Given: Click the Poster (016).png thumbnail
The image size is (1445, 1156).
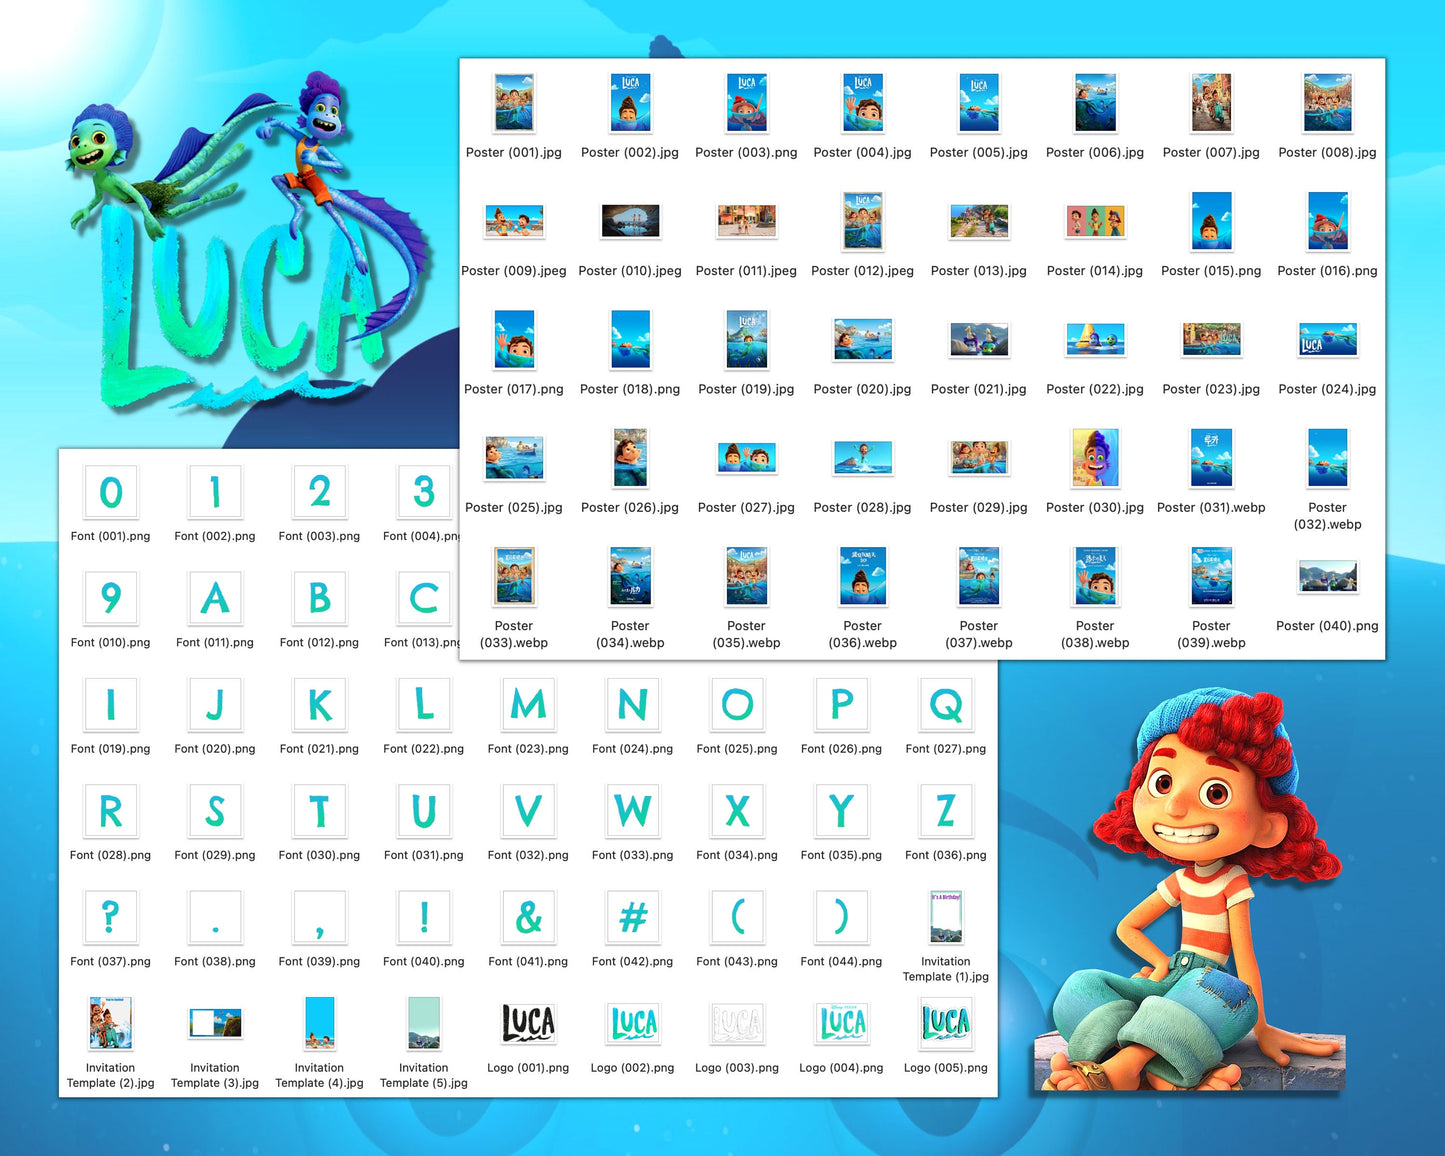Looking at the screenshot, I should (x=1326, y=221).
